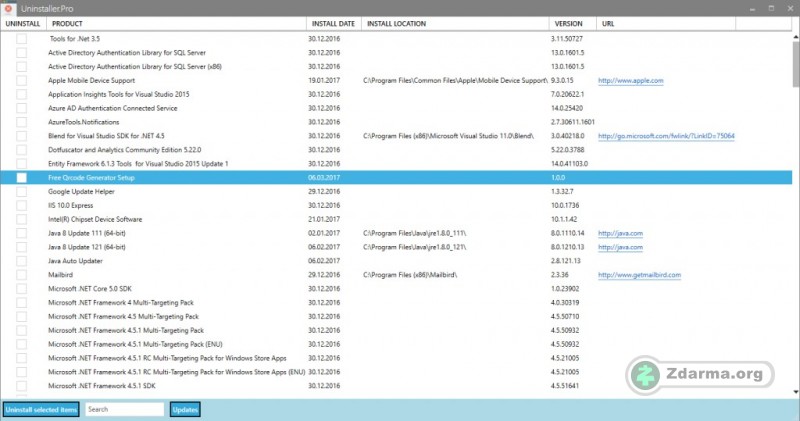
Task: Click the URL column header
Action: click(666, 23)
